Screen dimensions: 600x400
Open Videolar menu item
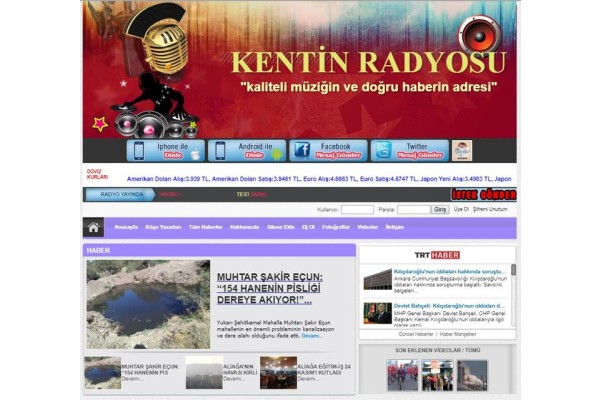tap(368, 227)
